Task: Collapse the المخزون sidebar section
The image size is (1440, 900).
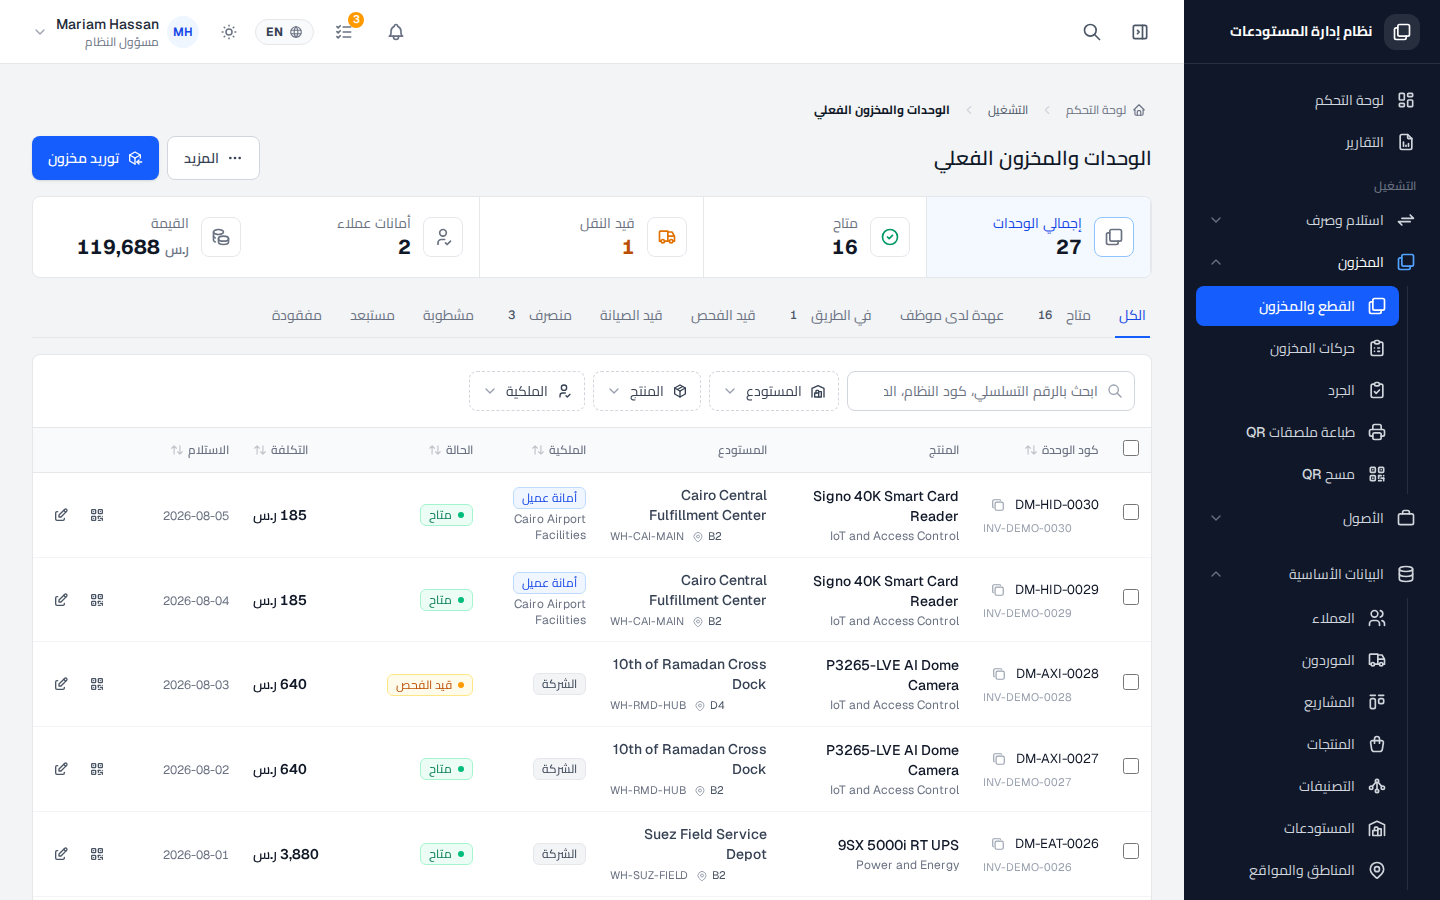Action: click(x=1311, y=262)
